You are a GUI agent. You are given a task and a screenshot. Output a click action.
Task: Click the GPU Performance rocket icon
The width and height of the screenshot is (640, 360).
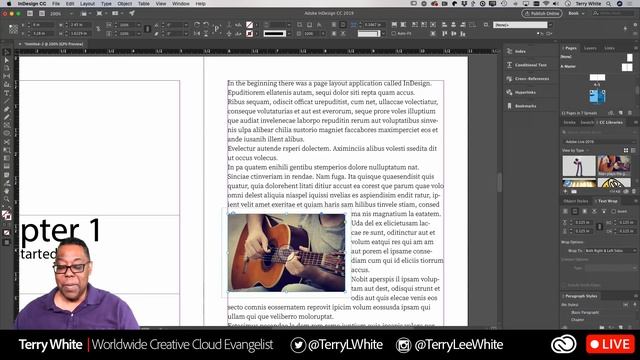click(x=132, y=13)
